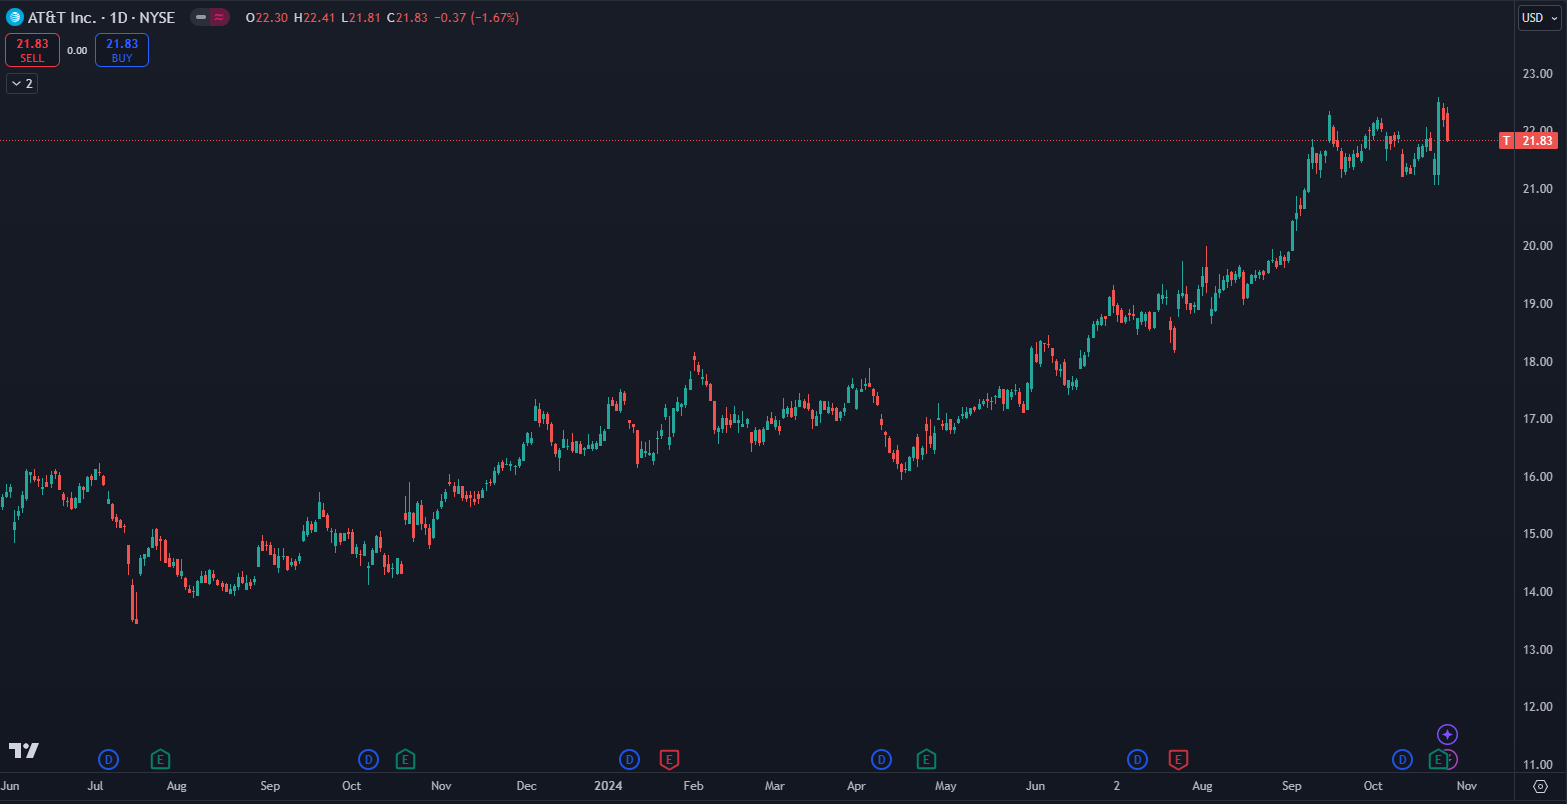1567x804 pixels.
Task: Open chart settings gear in bottom-right corner
Action: coord(1540,786)
